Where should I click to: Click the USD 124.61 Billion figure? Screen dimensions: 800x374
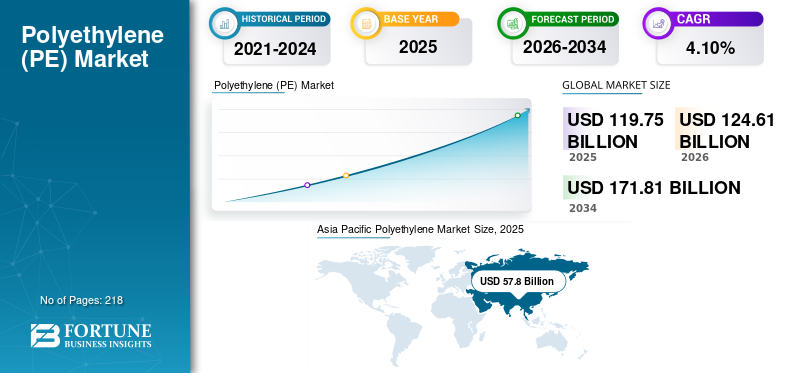(x=727, y=131)
